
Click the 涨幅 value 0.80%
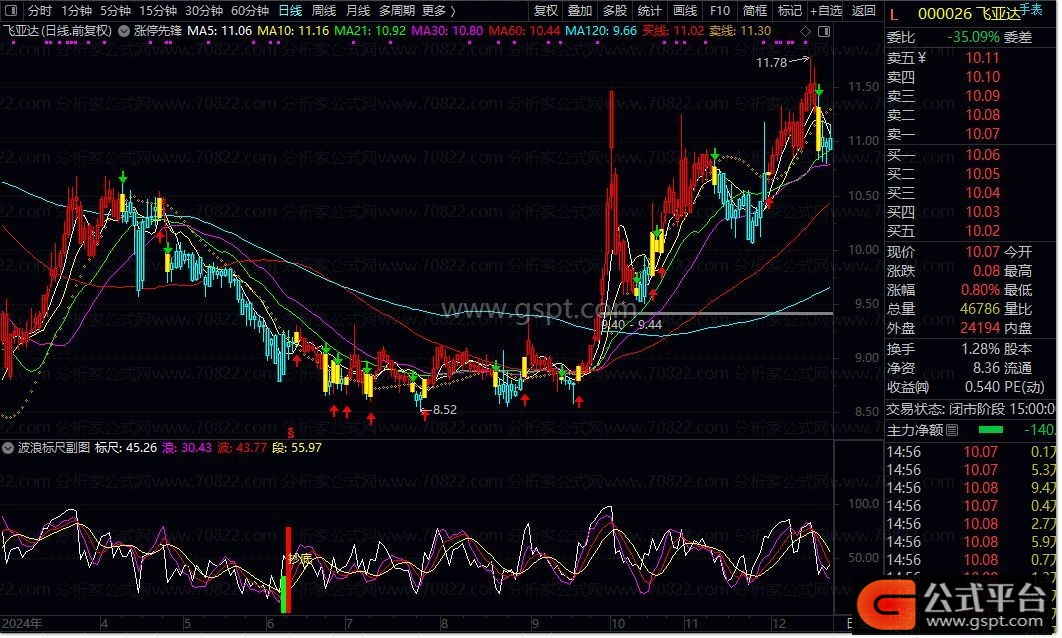point(980,290)
